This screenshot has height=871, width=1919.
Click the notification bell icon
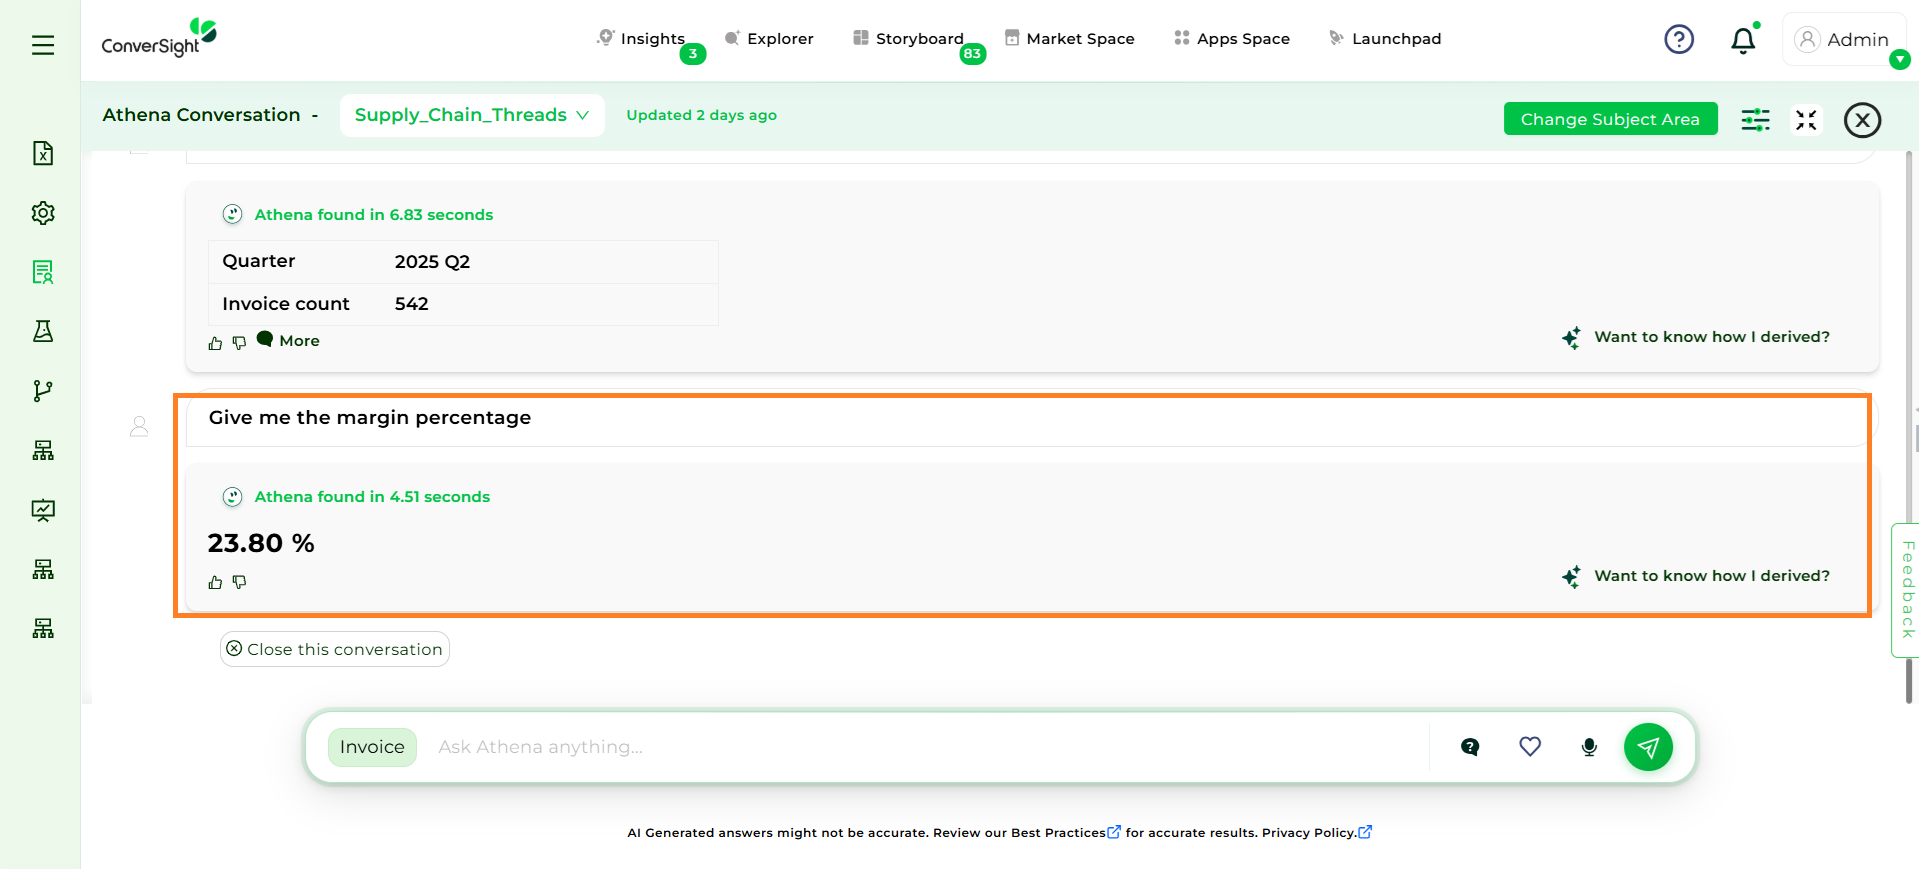point(1743,40)
